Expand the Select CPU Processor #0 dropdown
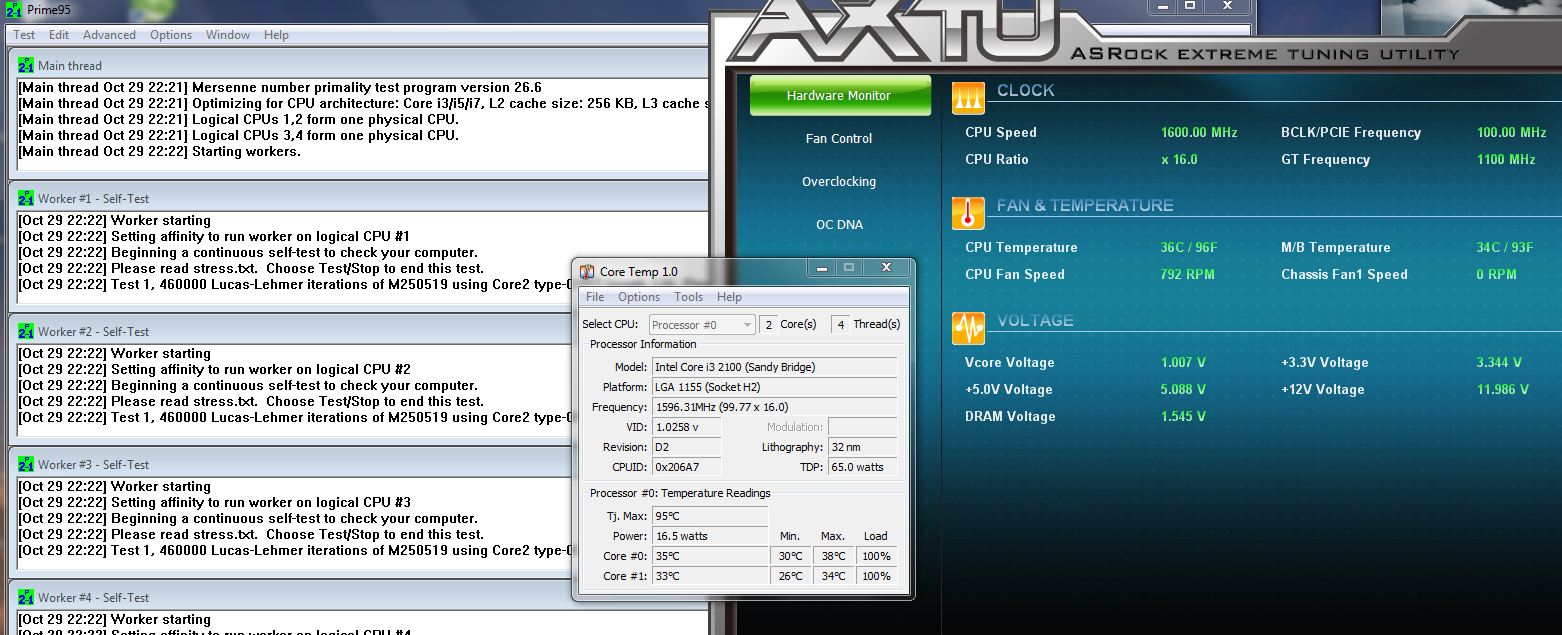This screenshot has width=1562, height=635. [702, 324]
